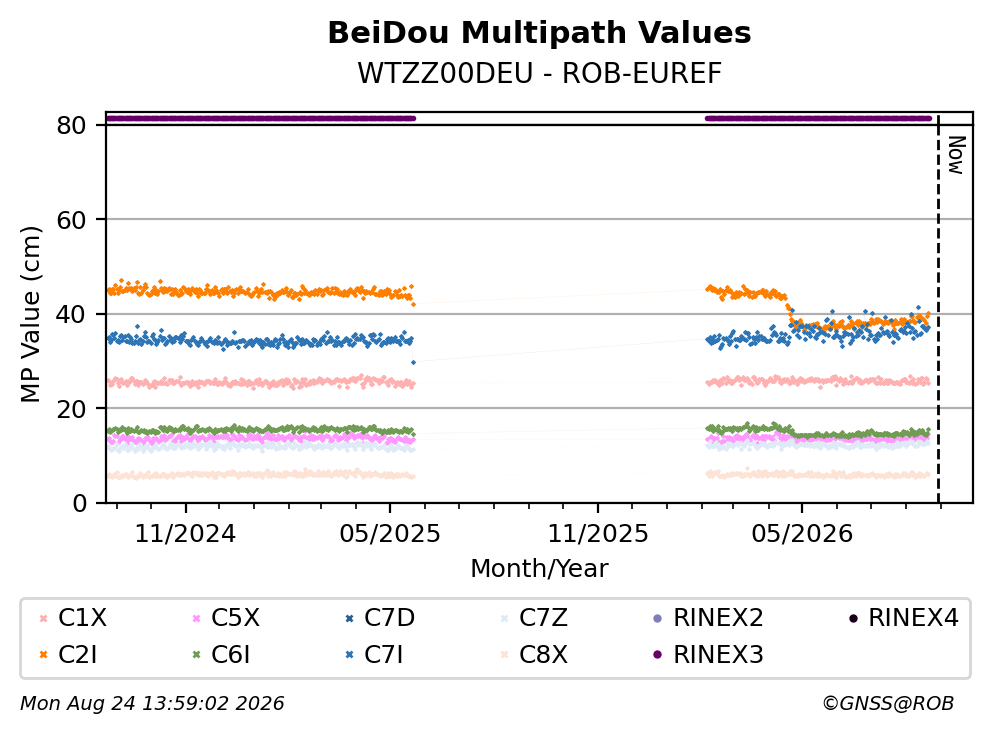Click the RINEX4 legend dot

click(853, 618)
